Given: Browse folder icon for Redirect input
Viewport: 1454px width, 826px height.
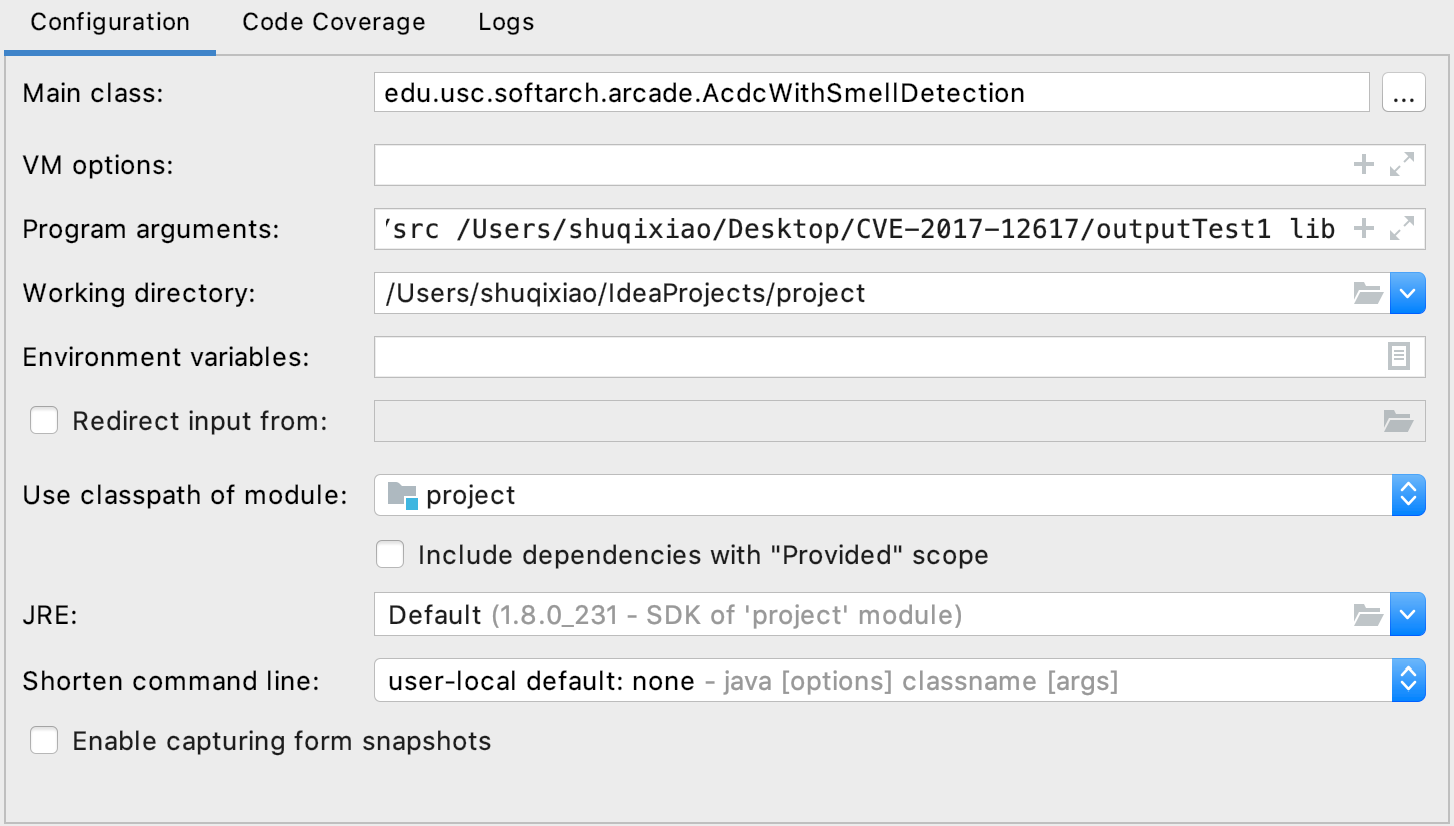Looking at the screenshot, I should (1397, 421).
